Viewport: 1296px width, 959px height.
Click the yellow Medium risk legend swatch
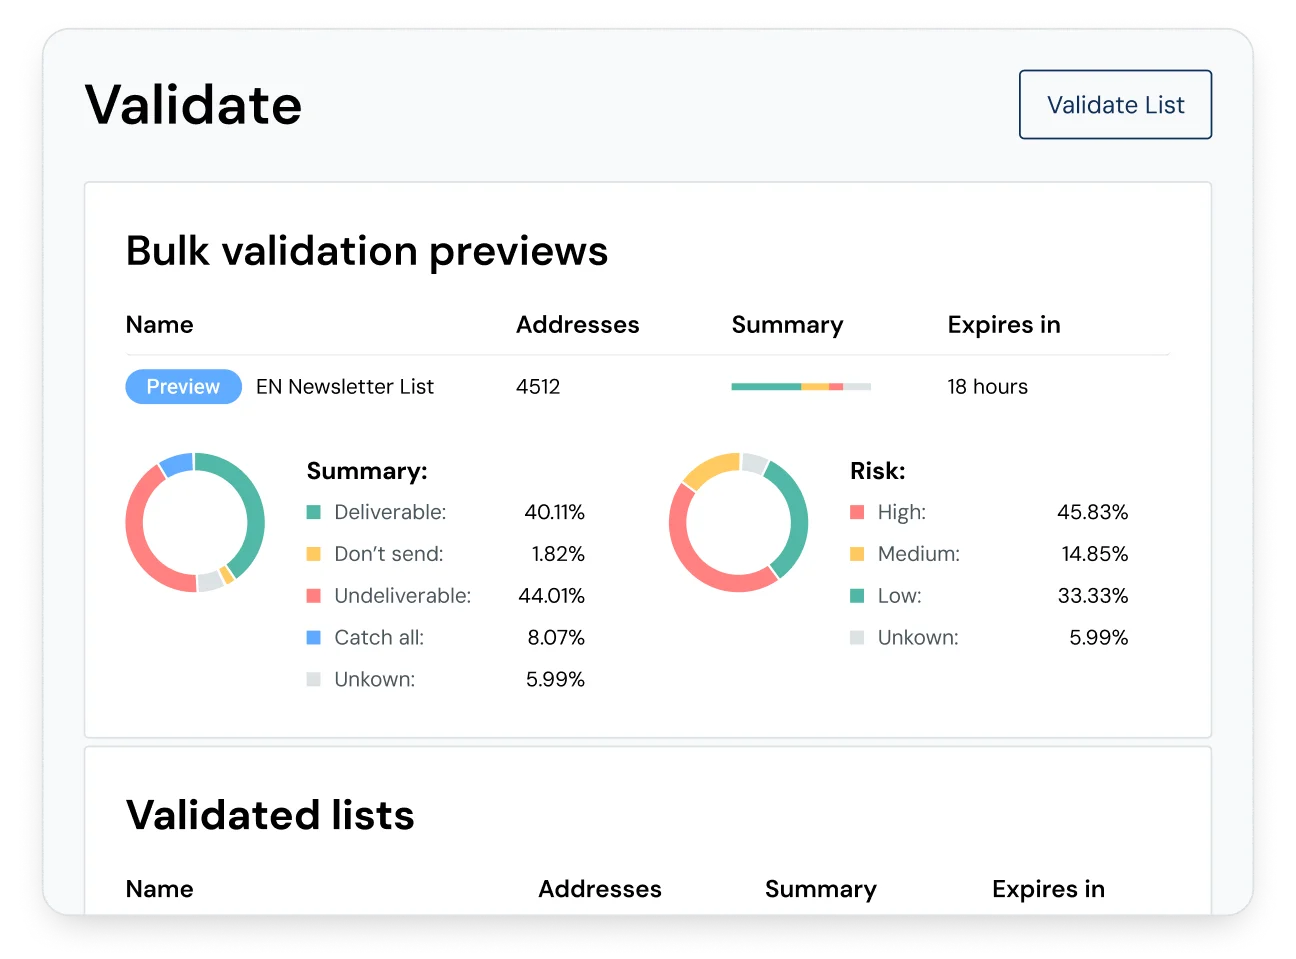point(857,554)
